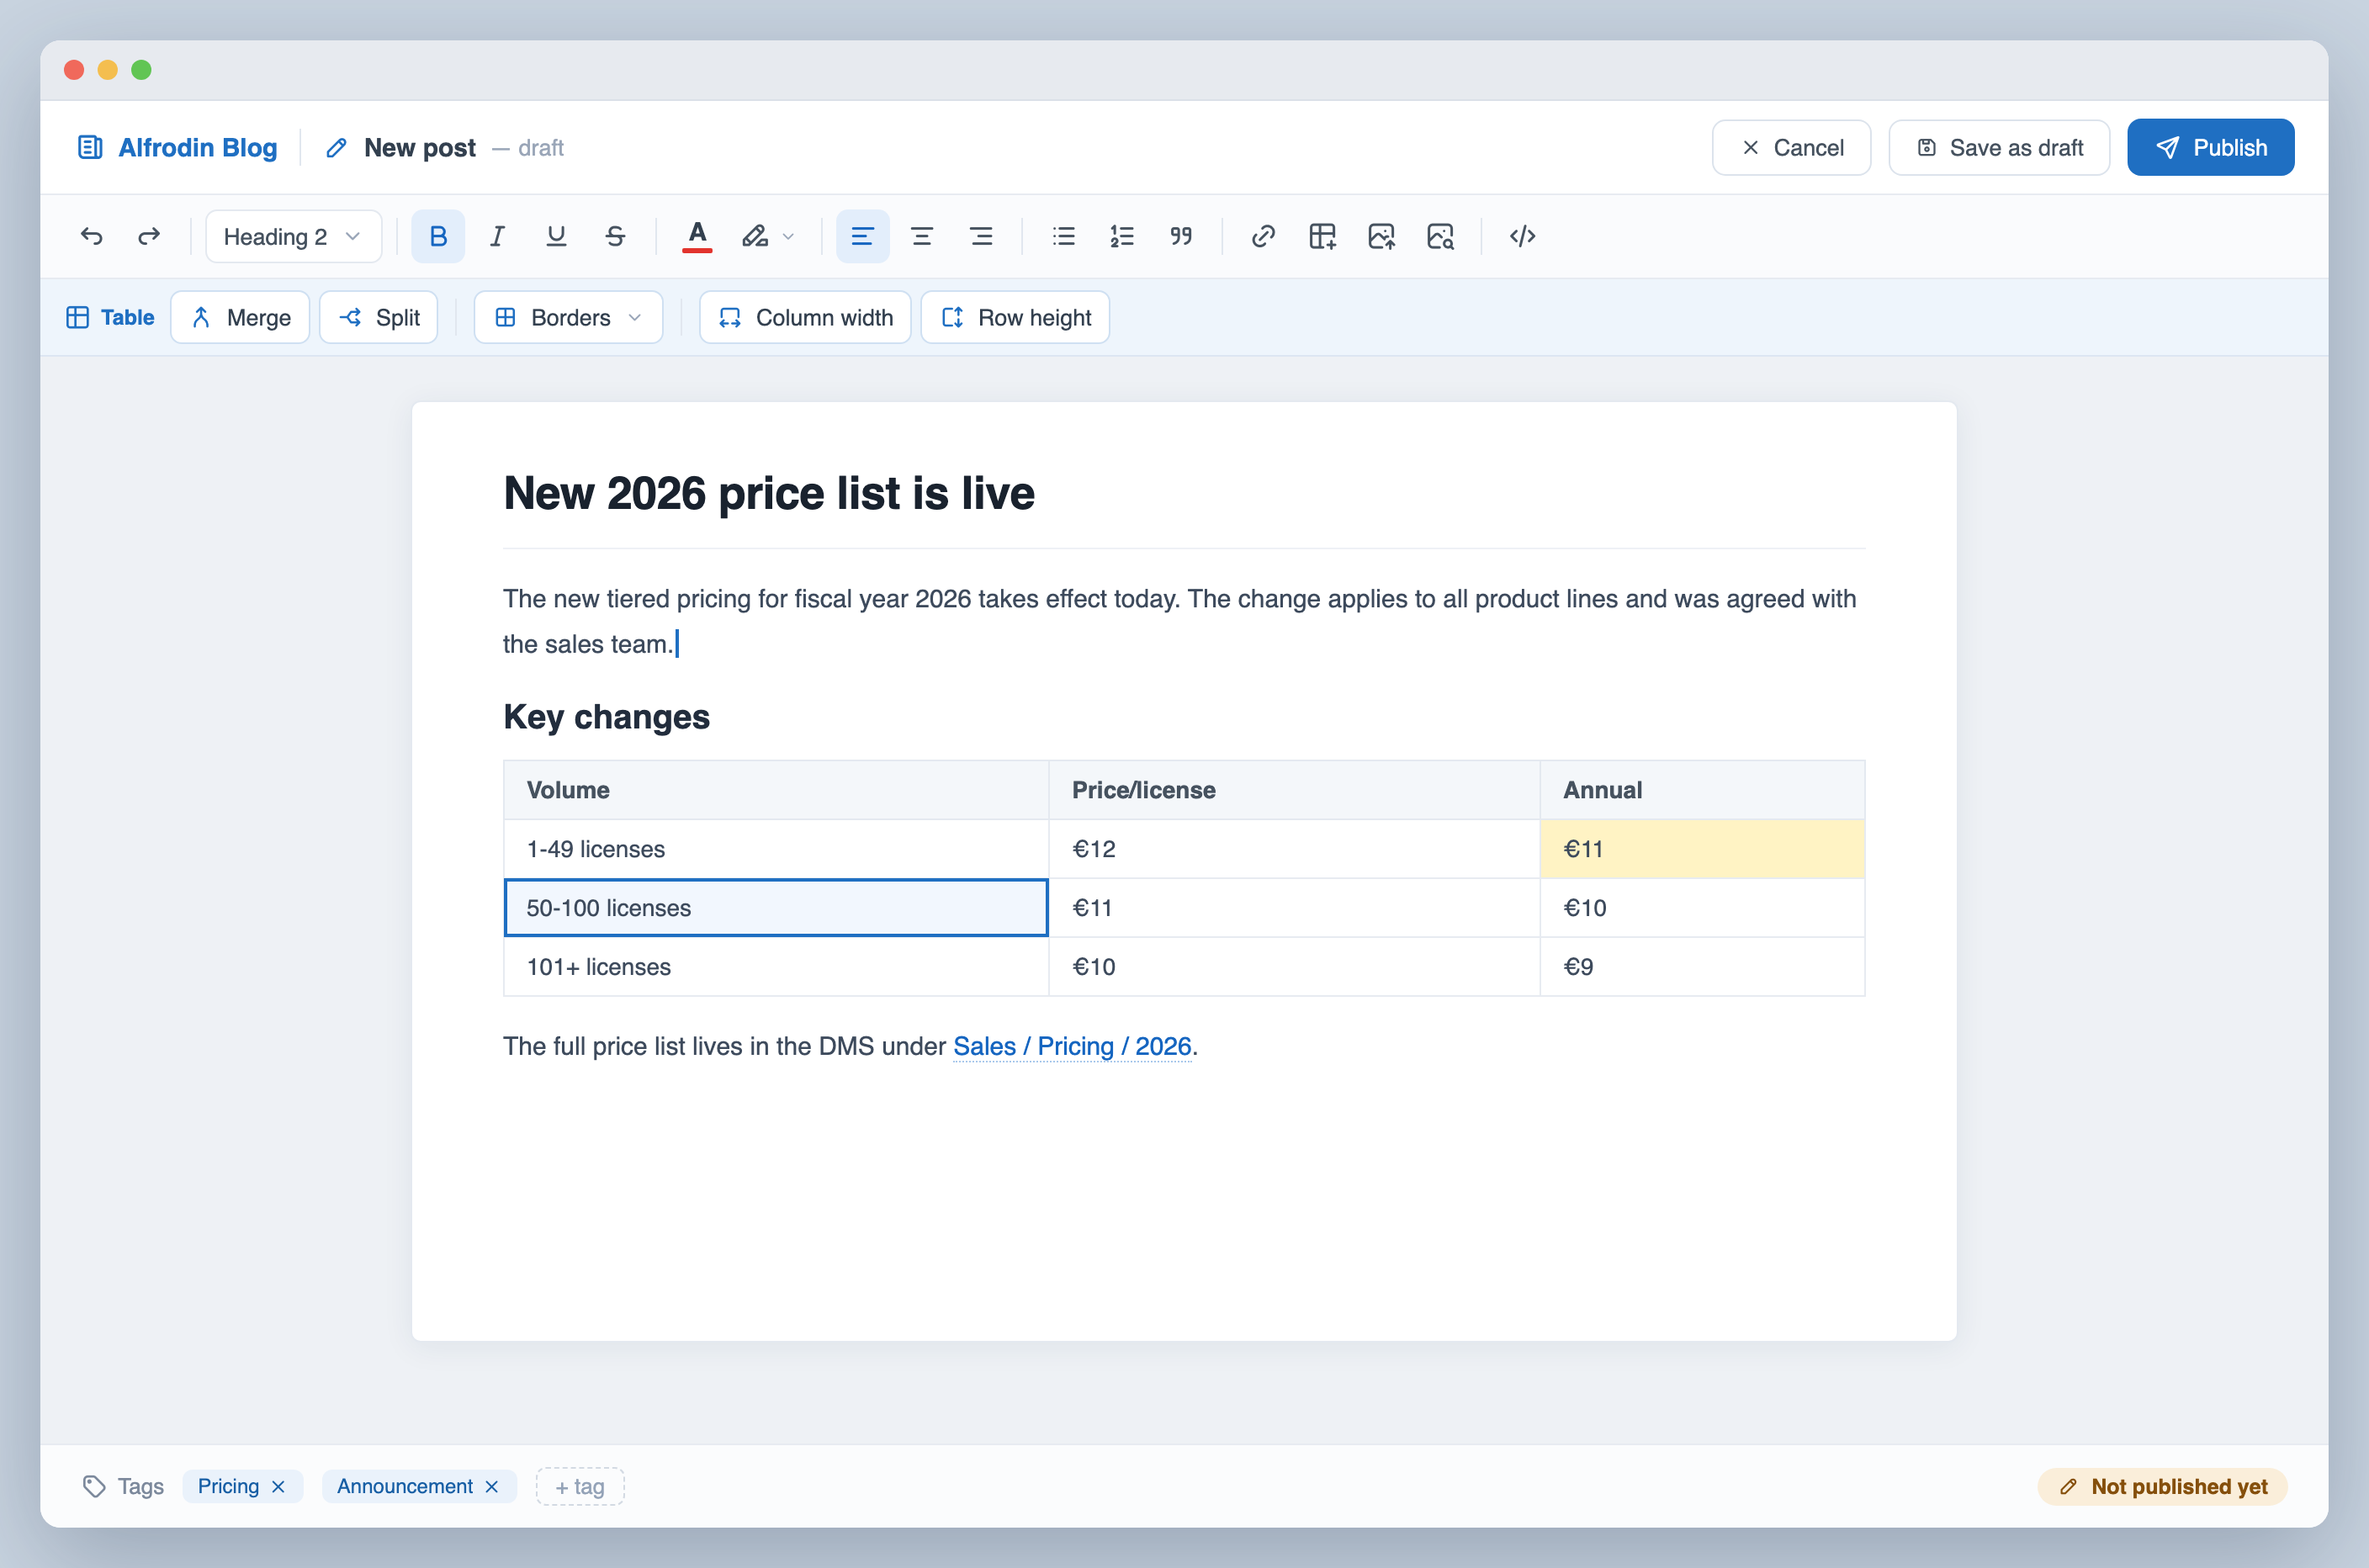
Task: Add a new tag
Action: [x=580, y=1487]
